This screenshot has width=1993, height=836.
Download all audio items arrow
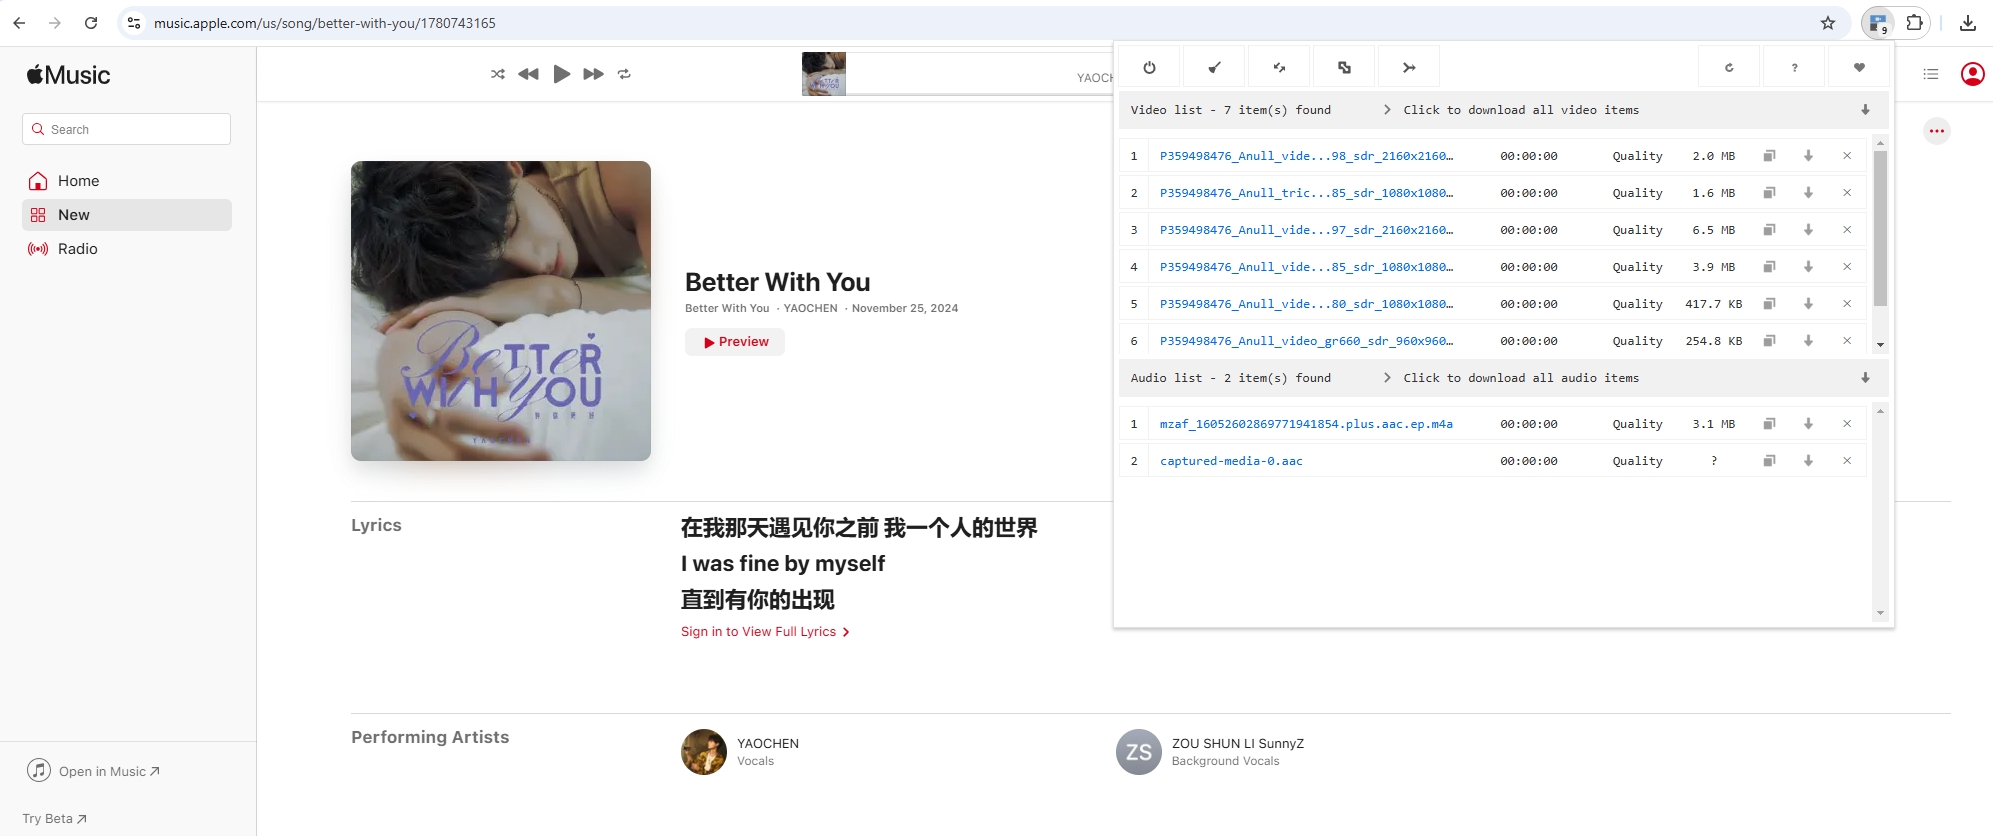click(x=1865, y=378)
